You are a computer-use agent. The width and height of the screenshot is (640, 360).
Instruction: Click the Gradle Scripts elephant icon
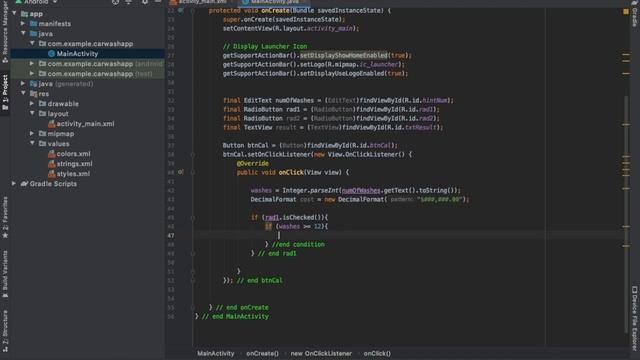click(24, 184)
